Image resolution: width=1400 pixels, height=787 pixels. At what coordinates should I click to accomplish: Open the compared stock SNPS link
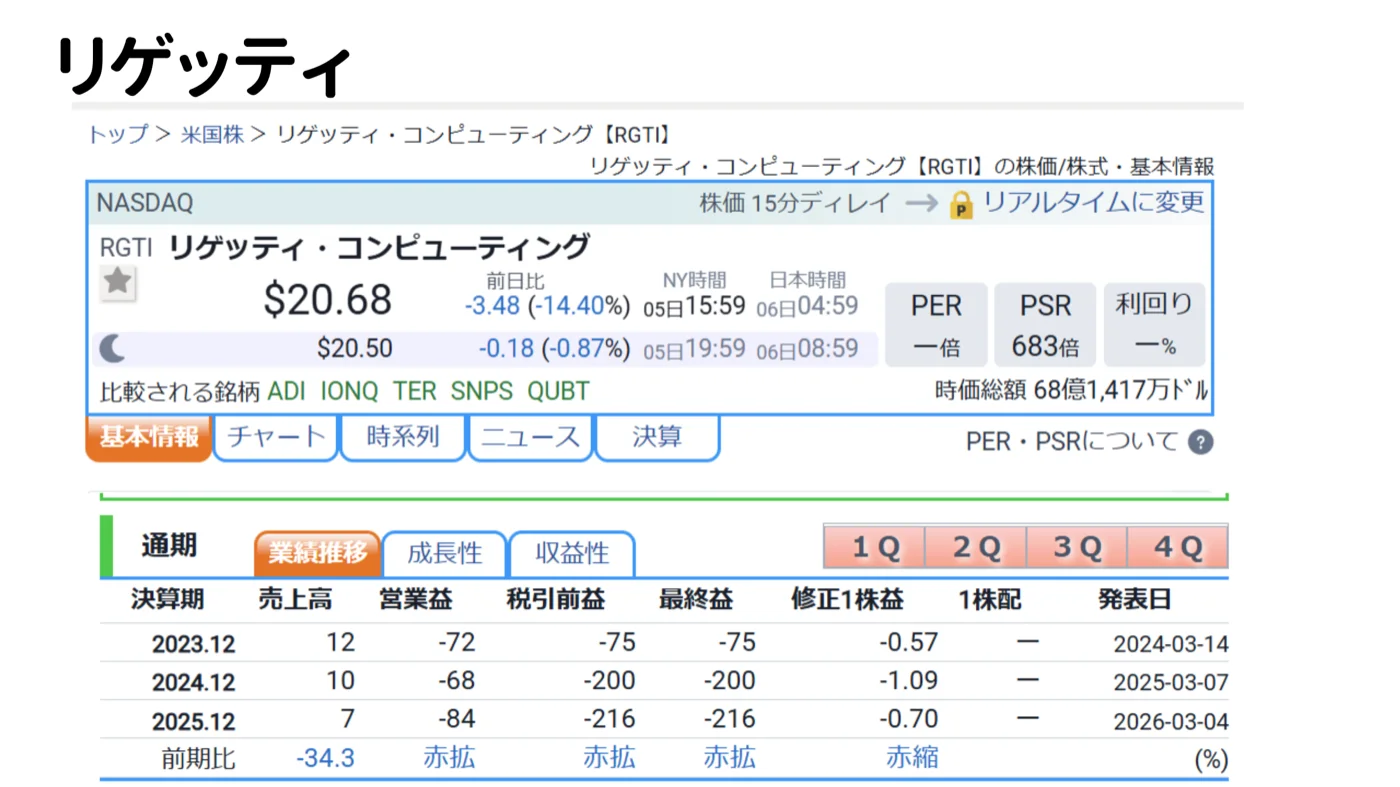(482, 391)
